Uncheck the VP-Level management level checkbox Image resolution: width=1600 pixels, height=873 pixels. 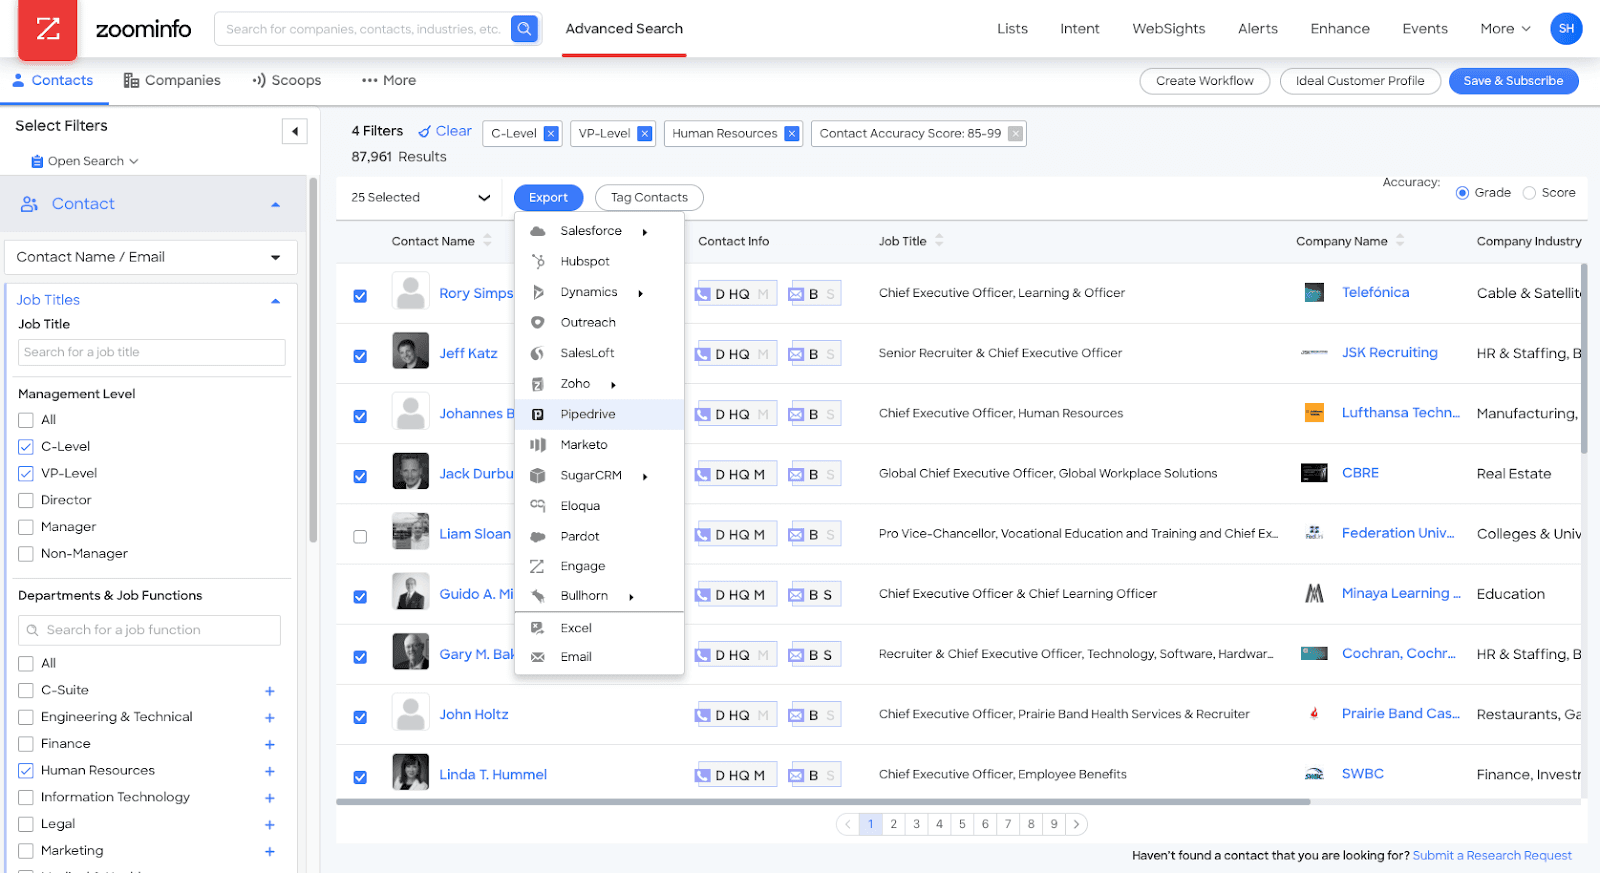coord(26,474)
